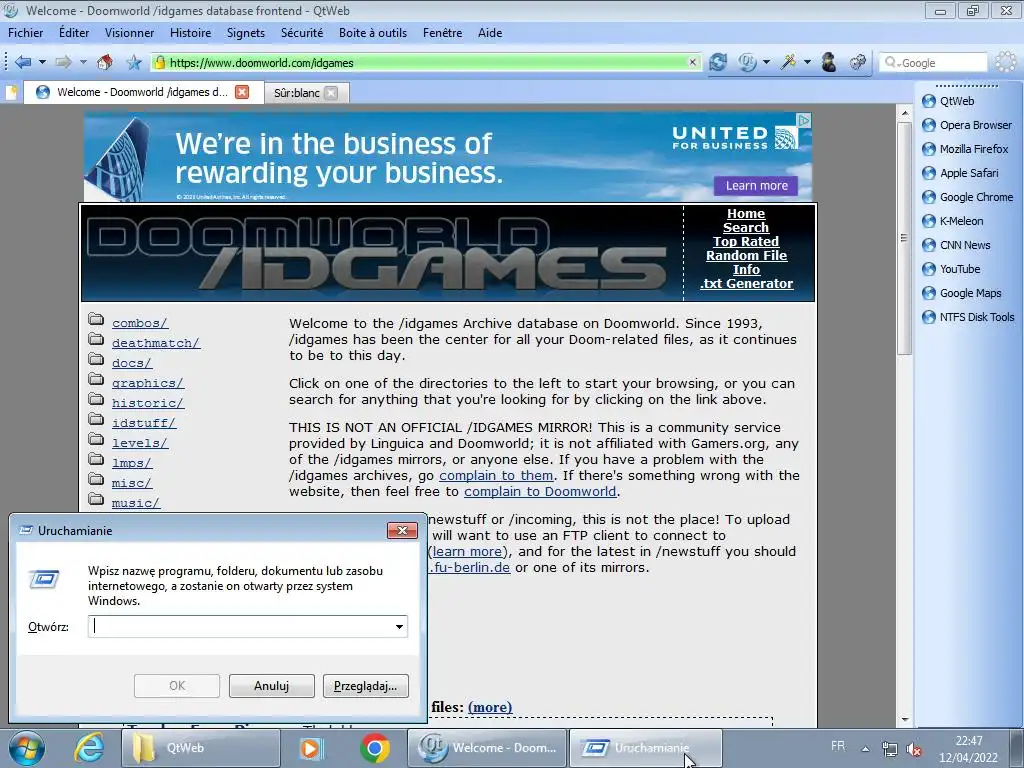This screenshot has height=768, width=1024.
Task: Open Google Chrome bookmark in sidebar
Action: (967, 197)
